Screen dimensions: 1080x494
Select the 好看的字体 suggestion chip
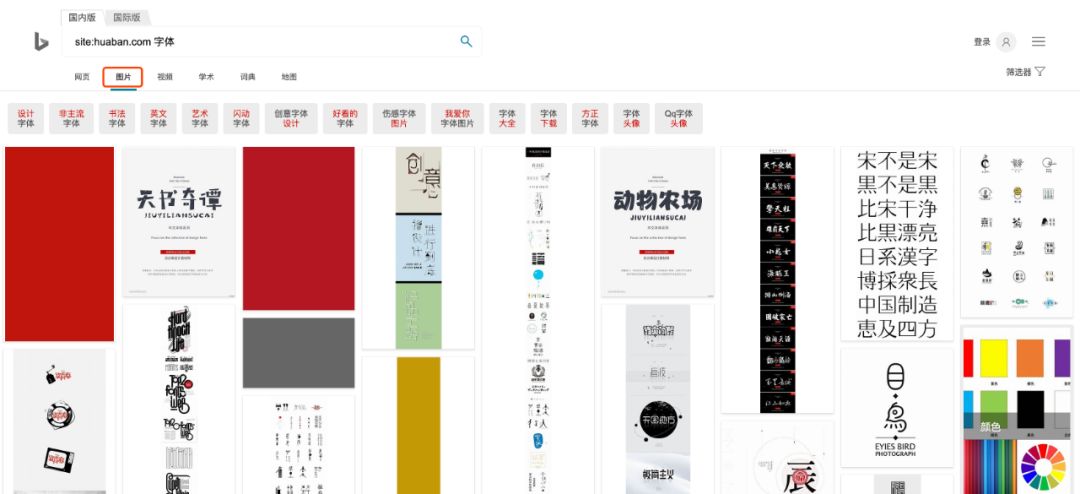(x=345, y=119)
